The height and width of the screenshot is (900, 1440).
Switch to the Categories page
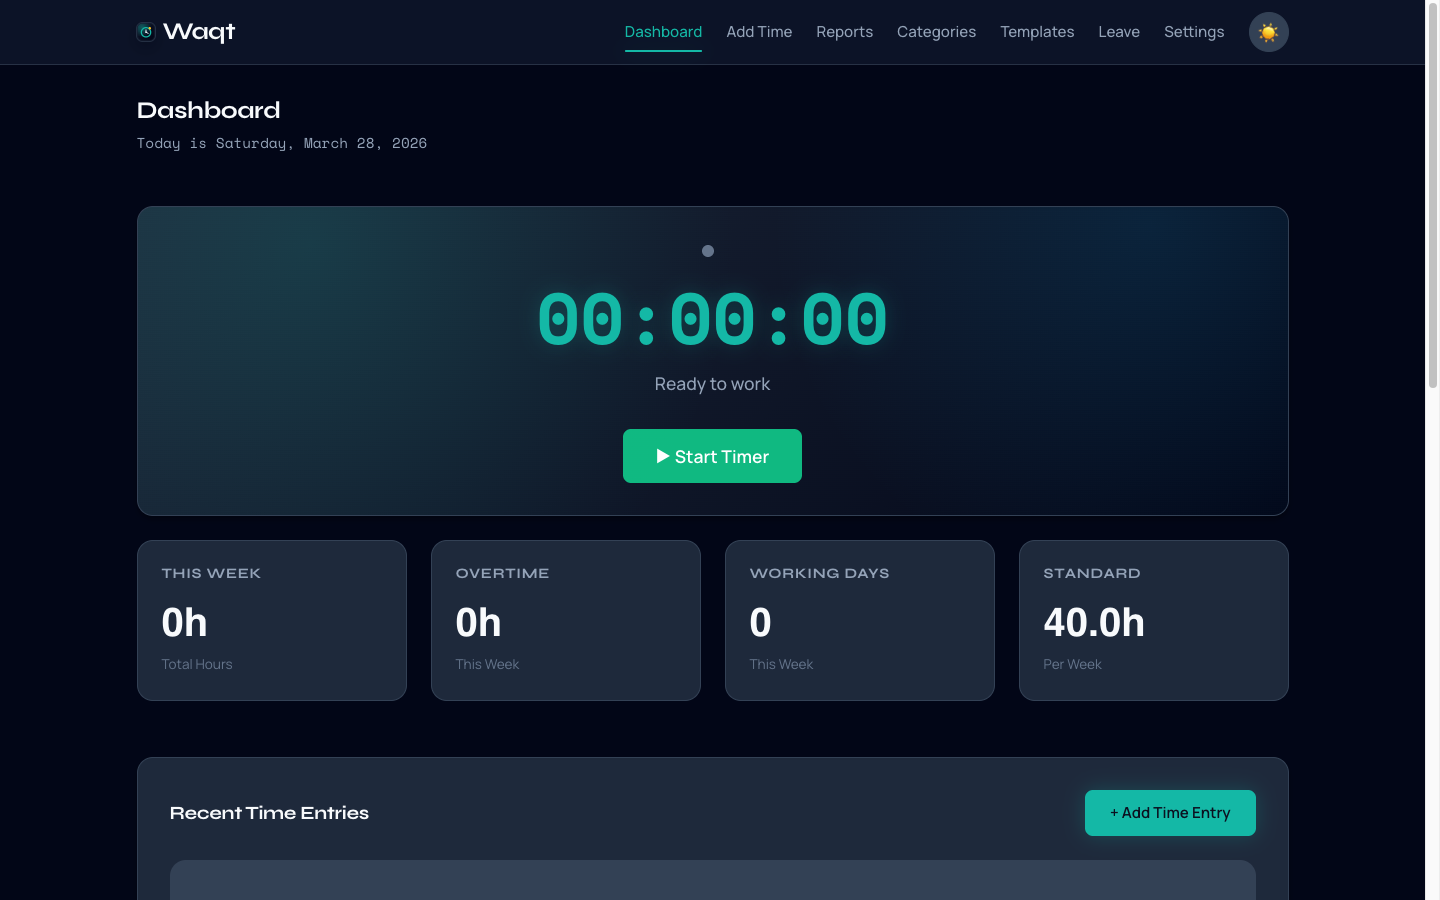(936, 32)
